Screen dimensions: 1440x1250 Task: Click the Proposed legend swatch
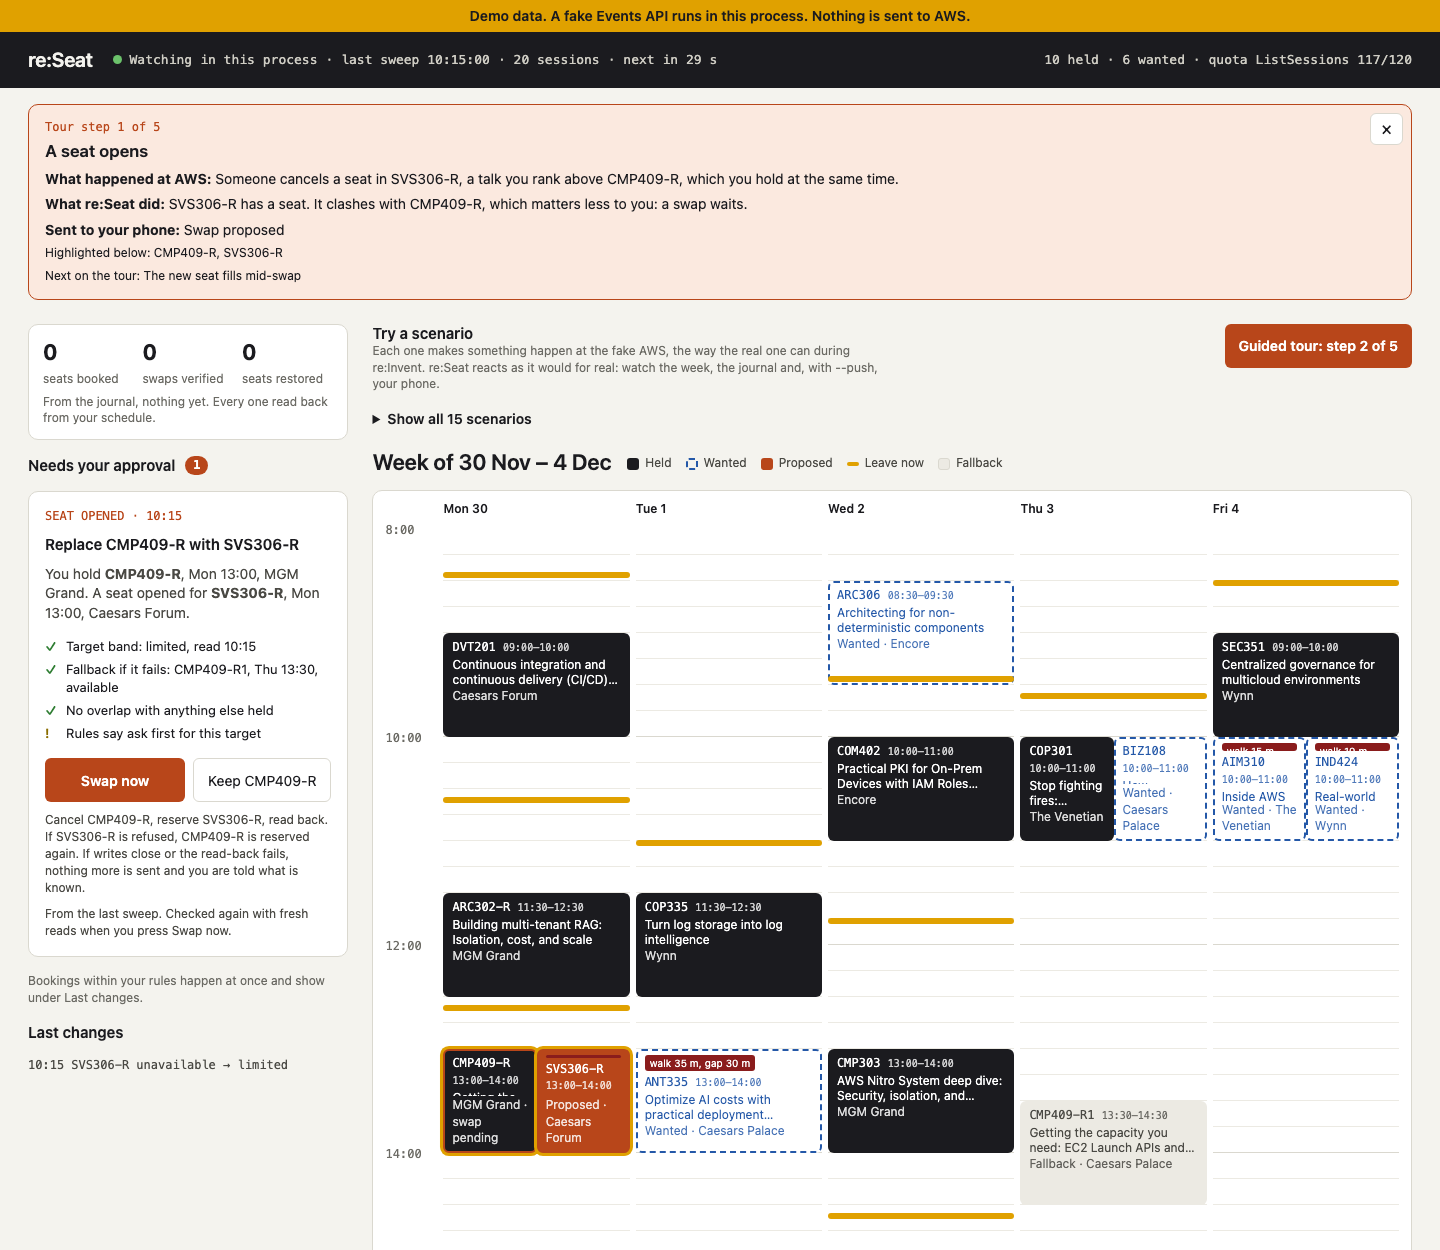[x=767, y=463]
